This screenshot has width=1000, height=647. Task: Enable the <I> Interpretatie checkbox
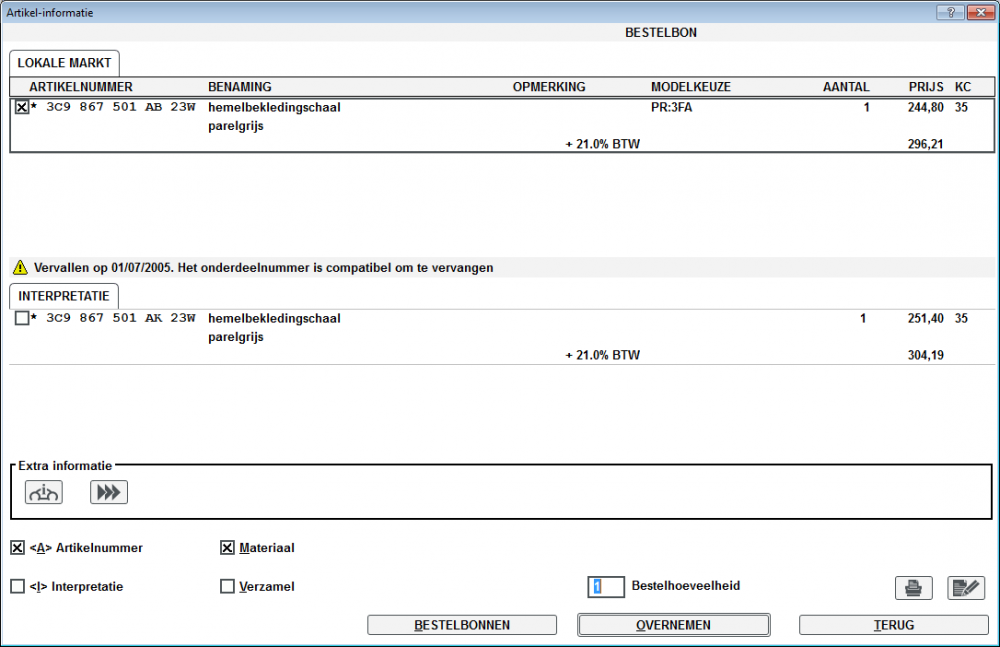tap(18, 587)
